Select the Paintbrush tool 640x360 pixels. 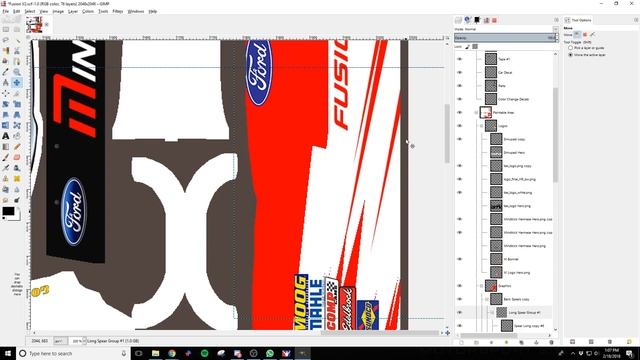[x=6, y=157]
